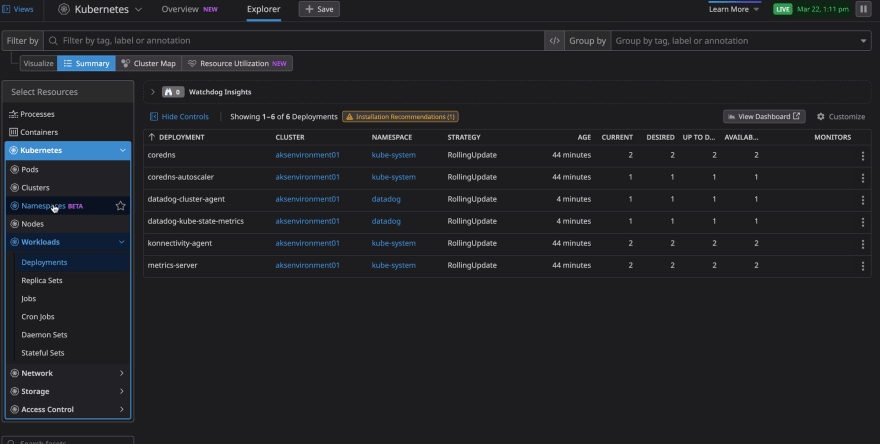Click the View Dashboard button
Screen dimensions: 880x444
point(764,117)
